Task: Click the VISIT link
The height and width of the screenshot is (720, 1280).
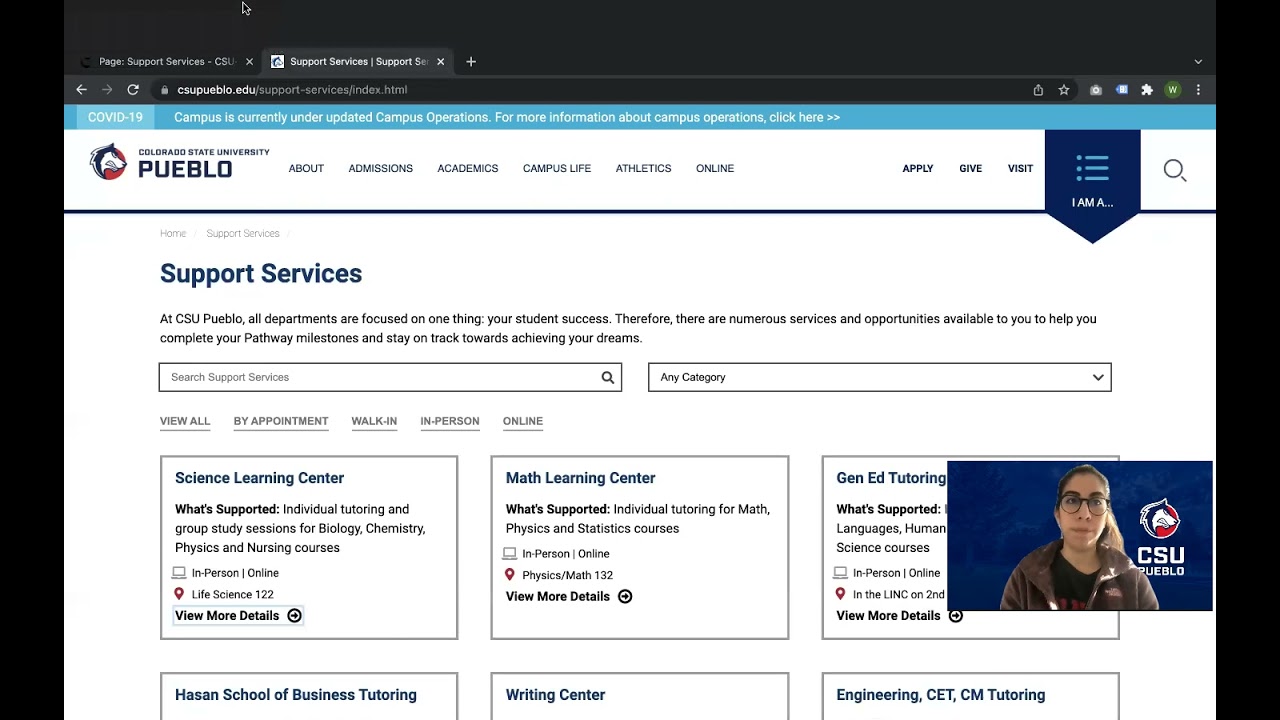Action: coord(1020,168)
